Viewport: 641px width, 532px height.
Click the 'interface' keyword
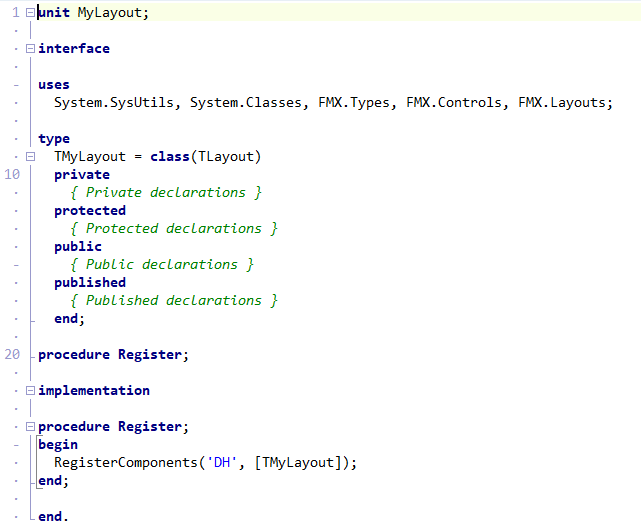74,49
